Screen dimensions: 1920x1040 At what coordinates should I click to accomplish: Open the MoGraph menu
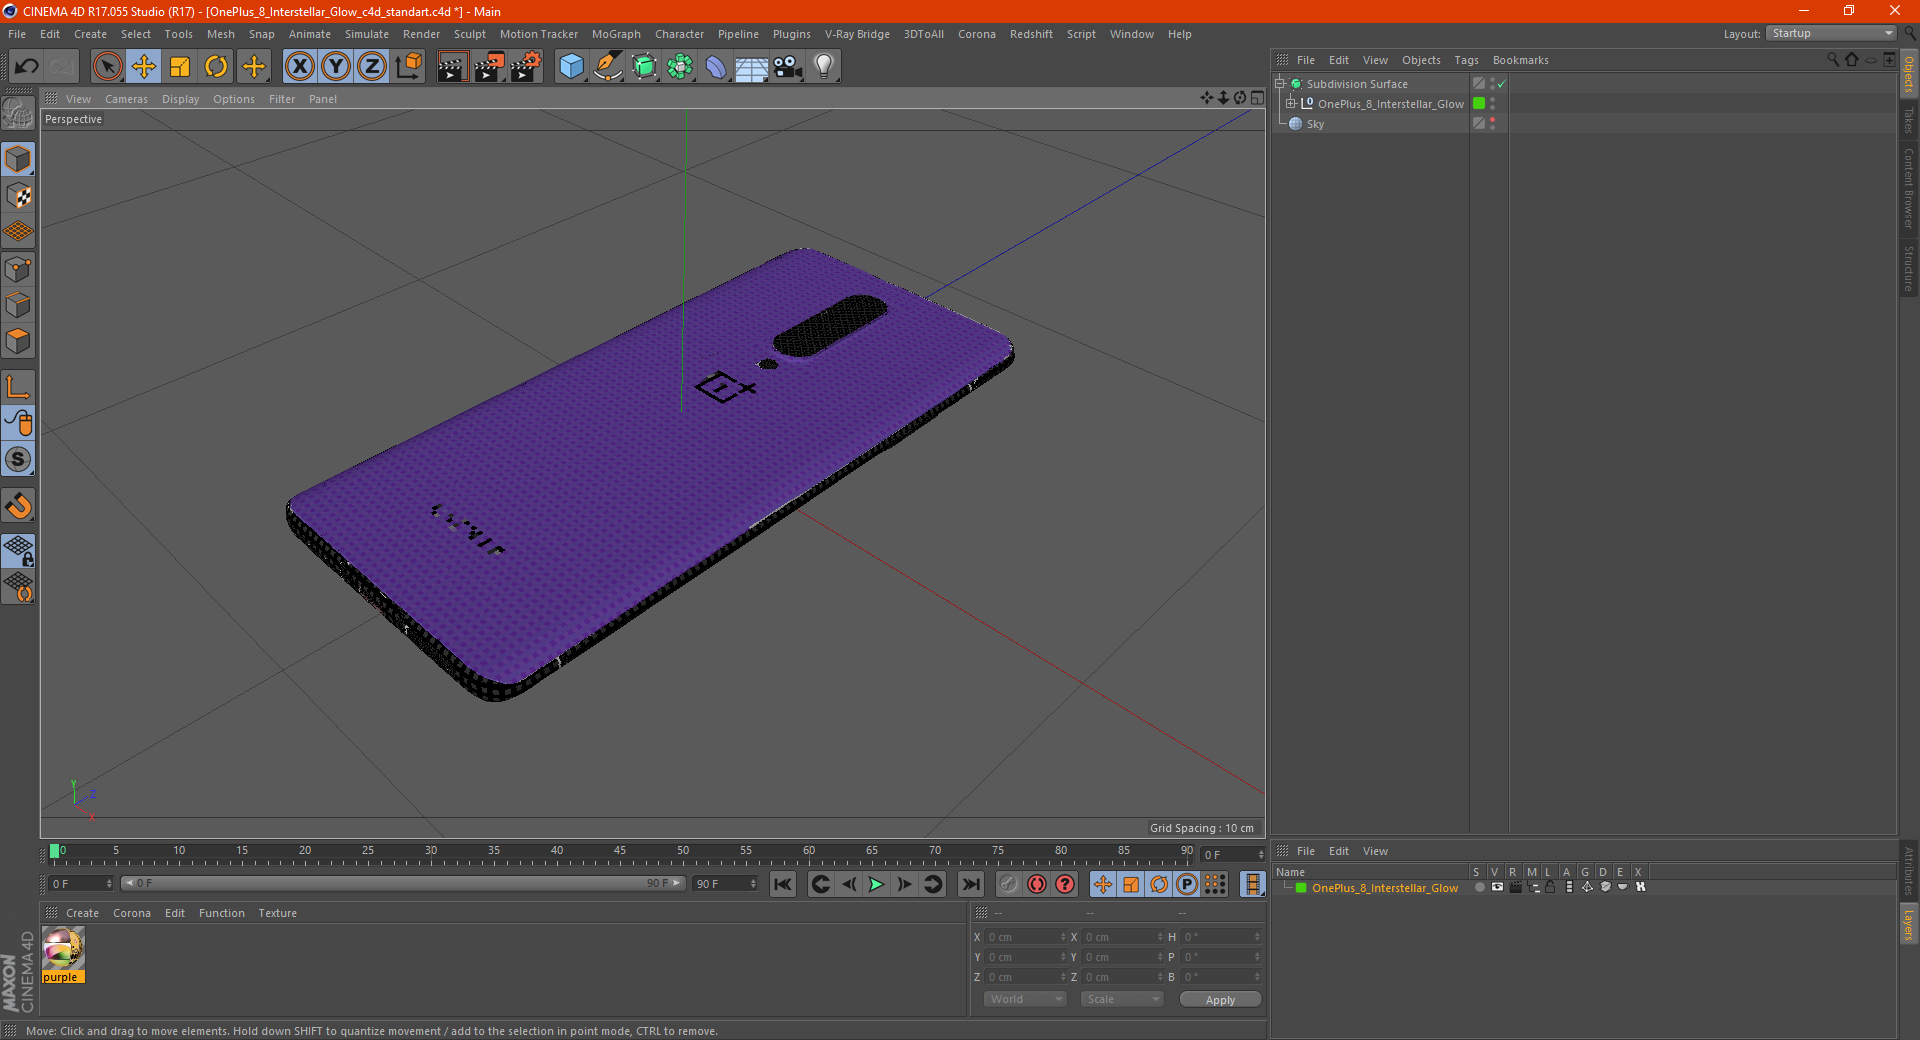click(x=616, y=34)
